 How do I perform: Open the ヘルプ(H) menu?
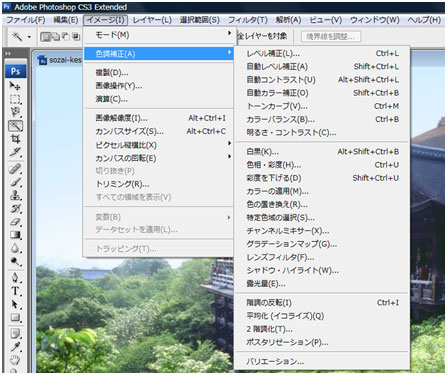pos(424,20)
